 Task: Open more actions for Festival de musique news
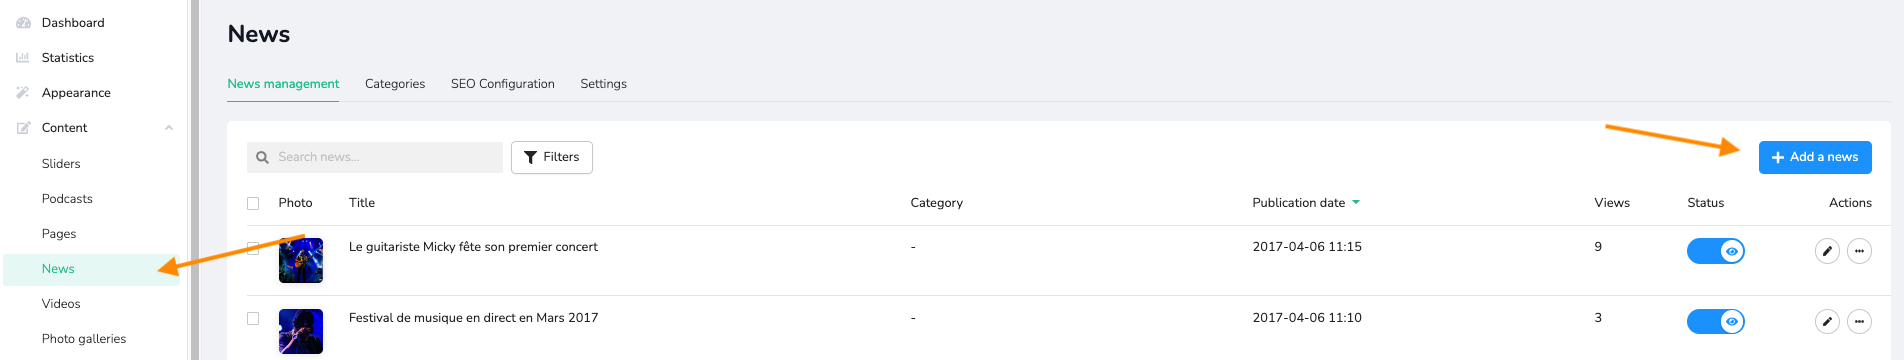coord(1859,322)
